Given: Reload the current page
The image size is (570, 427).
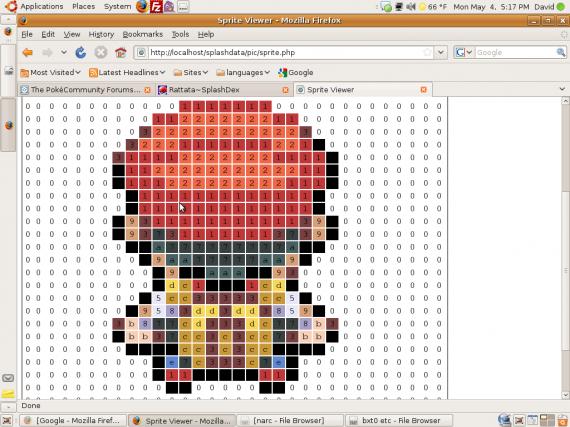Looking at the screenshot, I should click(x=81, y=53).
